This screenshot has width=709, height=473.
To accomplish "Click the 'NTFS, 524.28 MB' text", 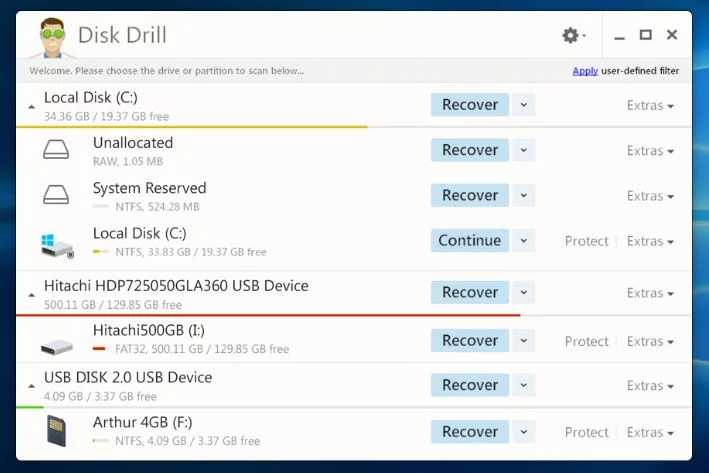I will [x=157, y=207].
